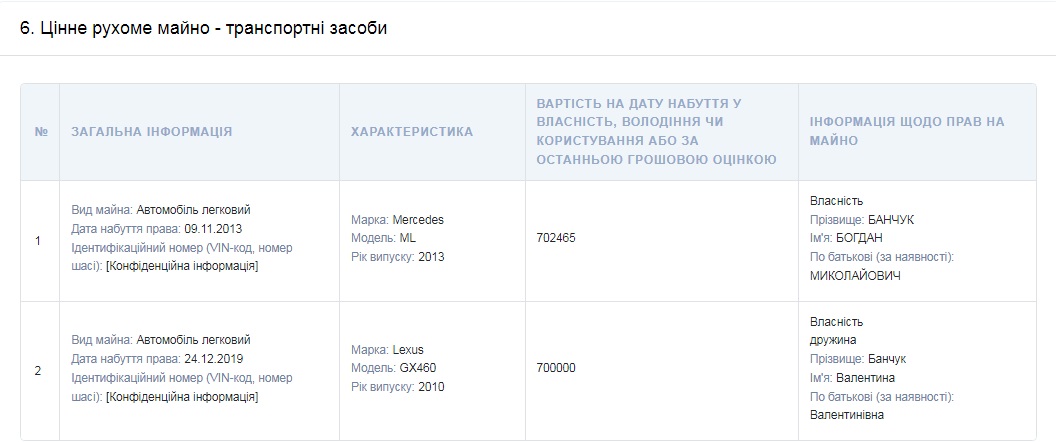Click the section heading about transport vehicles
Viewport: 1056px width, 442px height.
pos(203,28)
